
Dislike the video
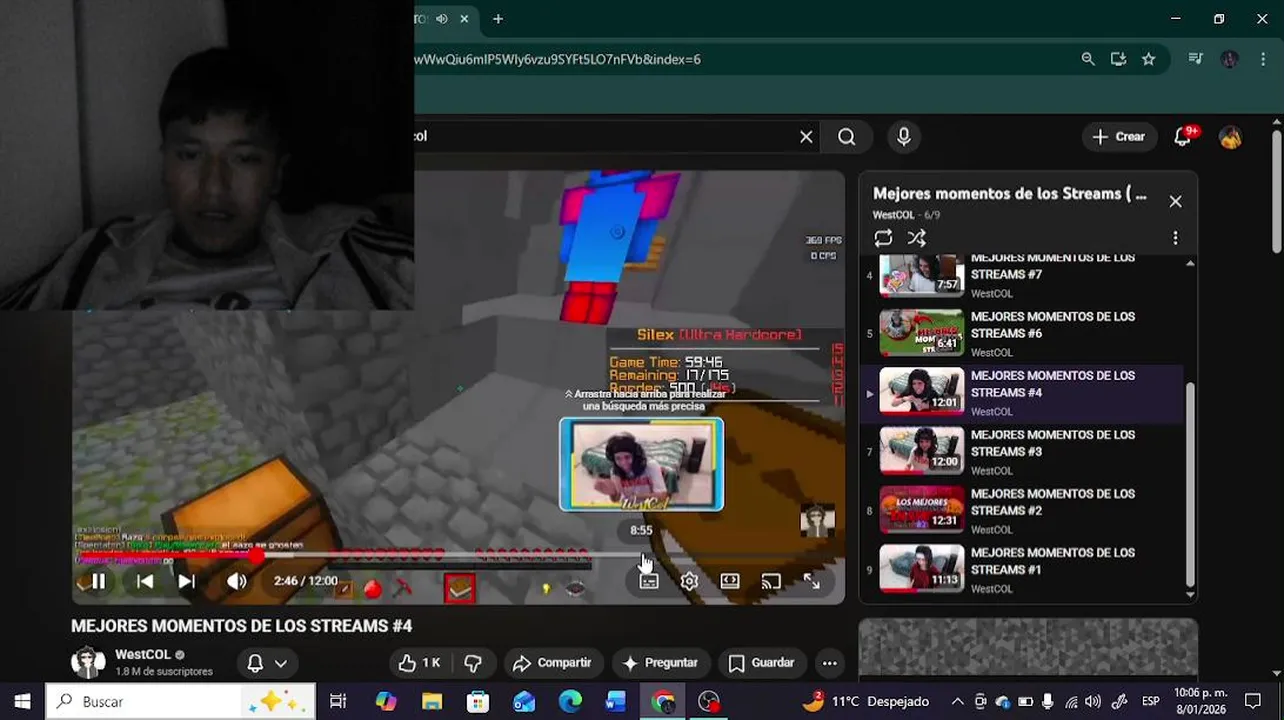(473, 663)
